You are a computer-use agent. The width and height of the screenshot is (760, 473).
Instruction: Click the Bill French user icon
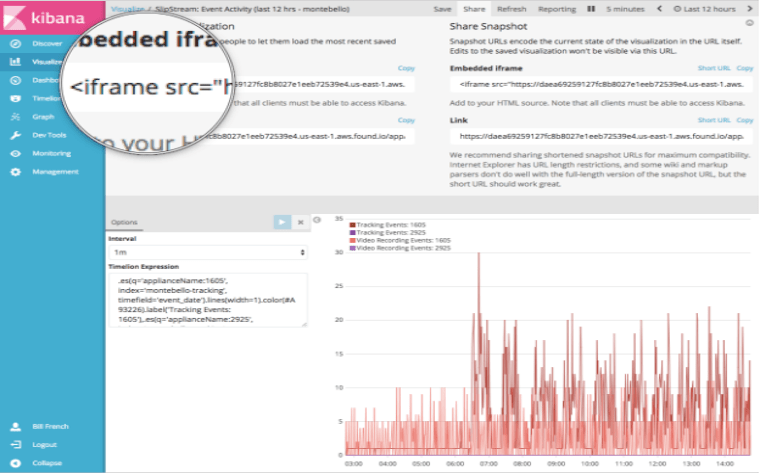[x=16, y=426]
